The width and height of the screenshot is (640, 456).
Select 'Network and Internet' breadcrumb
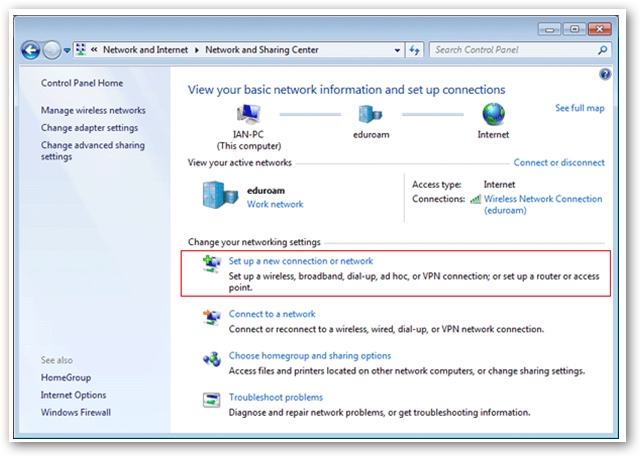[x=145, y=50]
